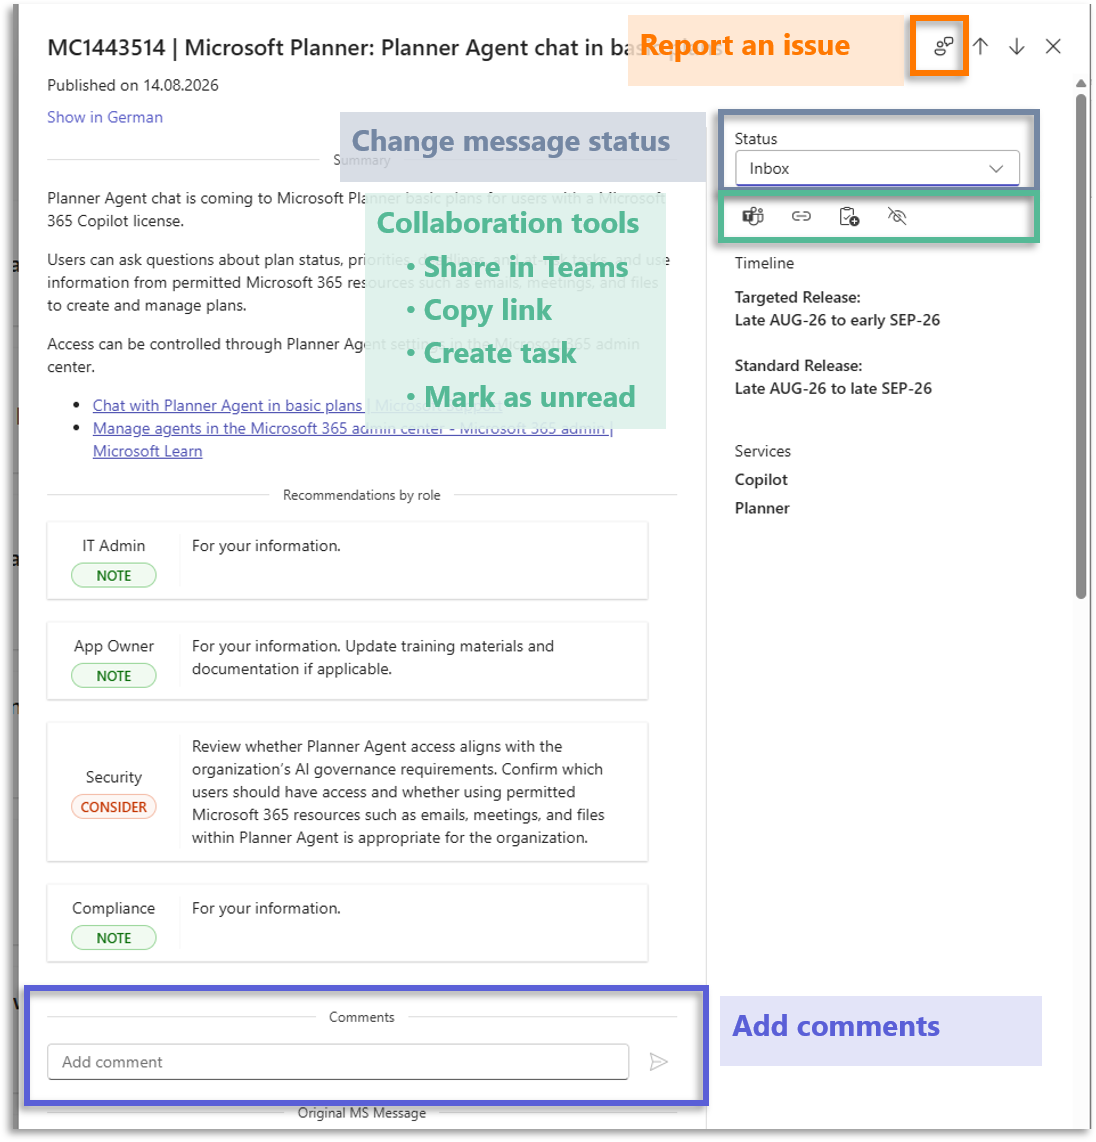Click the IT Admin role label
Image resolution: width=1096 pixels, height=1142 pixels.
click(x=114, y=546)
